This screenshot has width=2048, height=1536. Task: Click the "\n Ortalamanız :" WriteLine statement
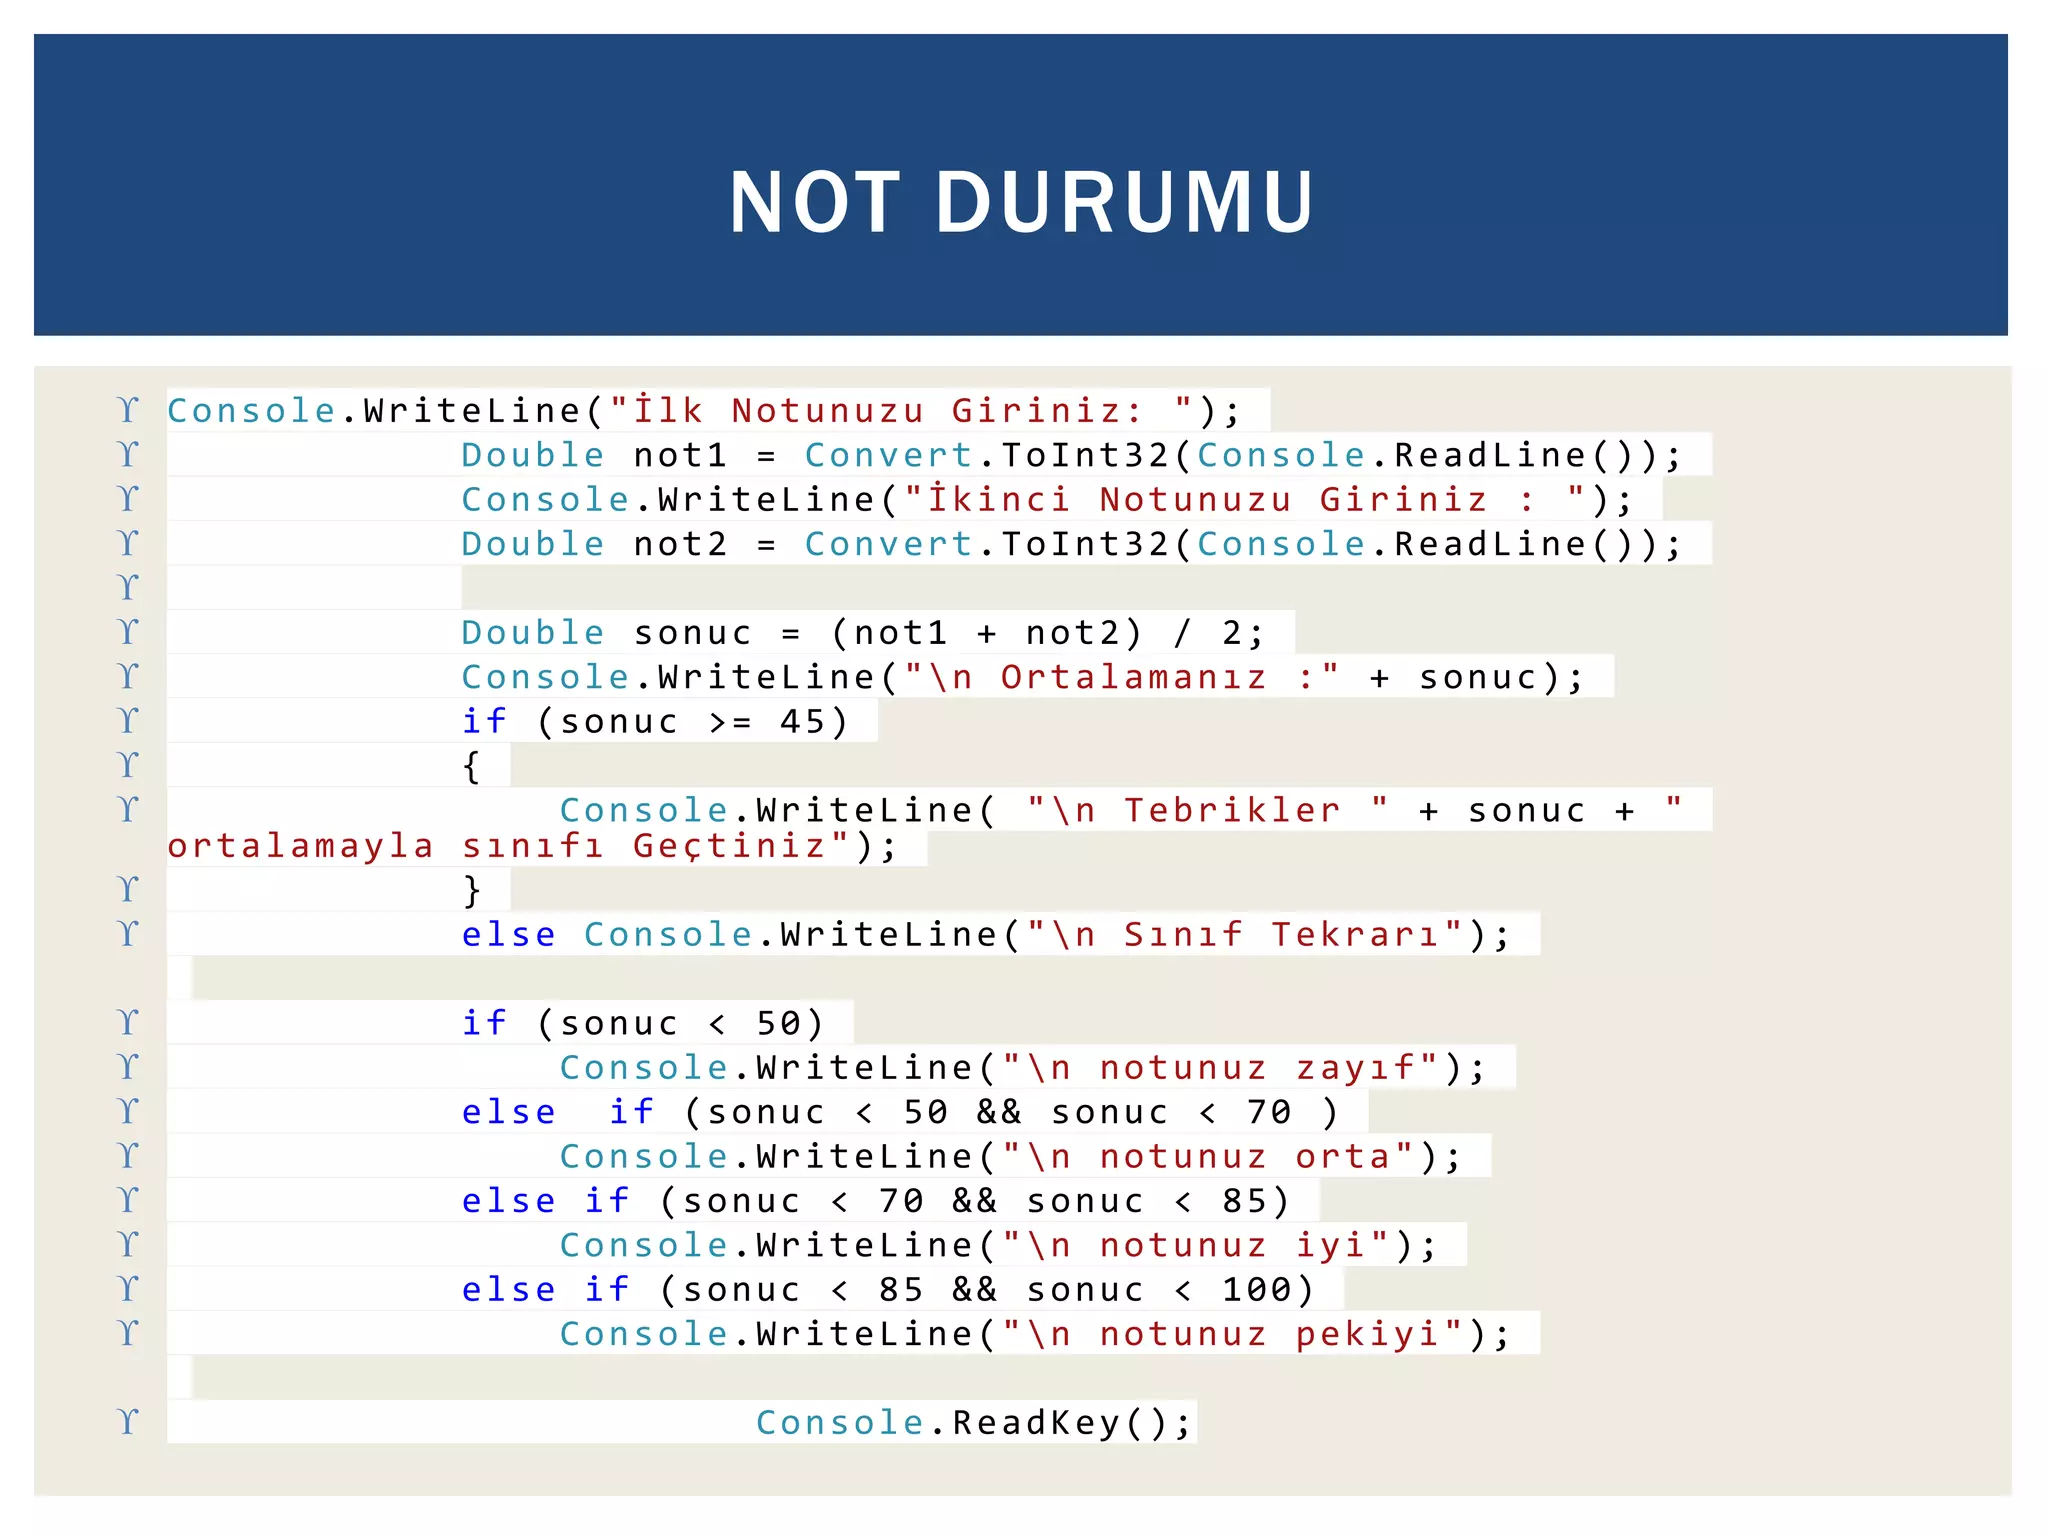click(x=1023, y=677)
